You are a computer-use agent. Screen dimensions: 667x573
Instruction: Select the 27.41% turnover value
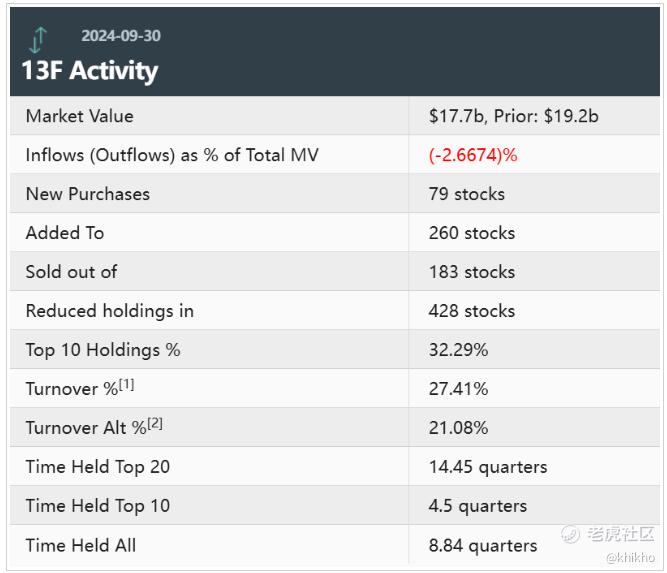click(x=458, y=389)
